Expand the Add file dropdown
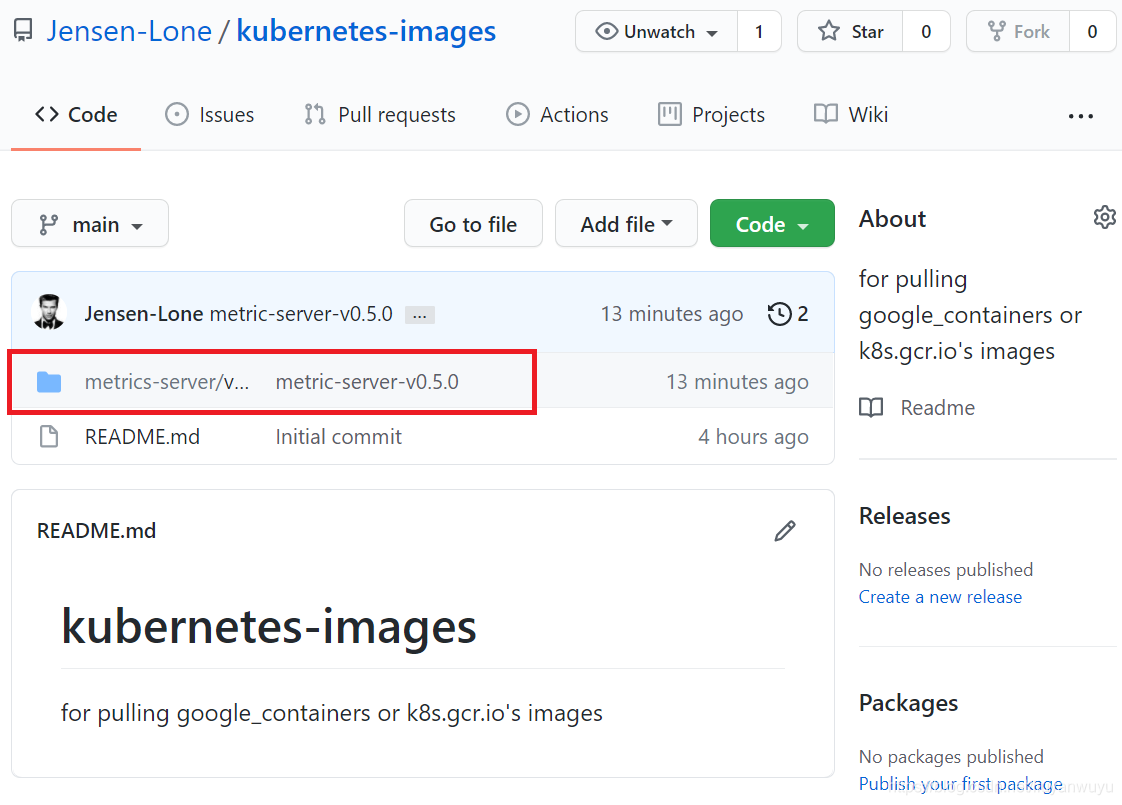 pyautogui.click(x=626, y=224)
